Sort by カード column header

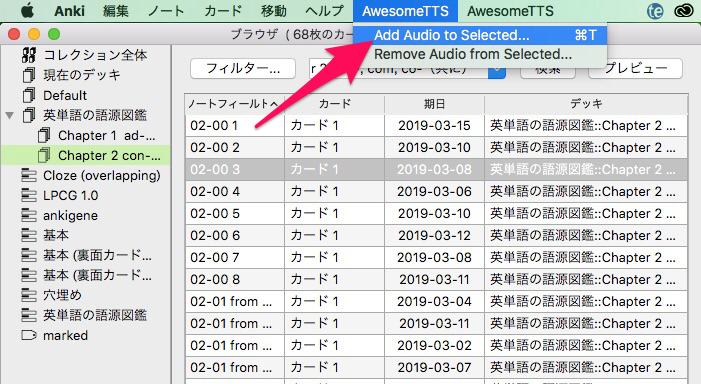click(334, 104)
